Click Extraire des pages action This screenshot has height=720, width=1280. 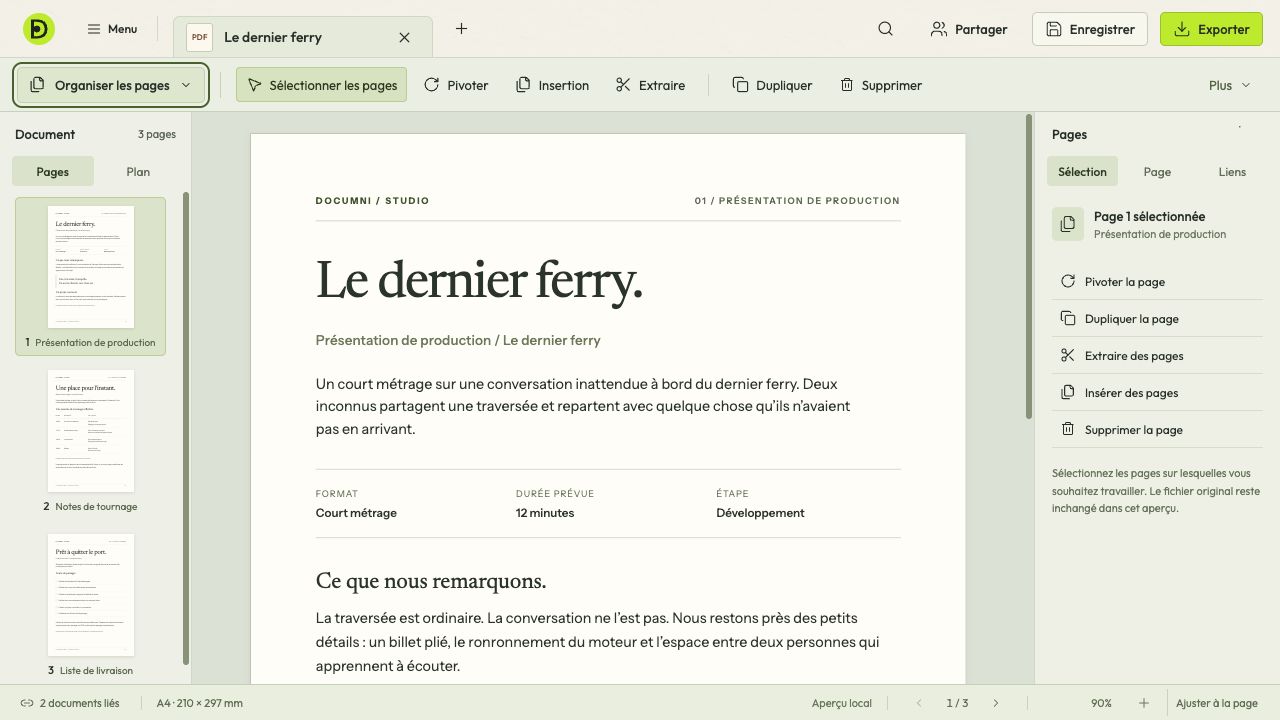pos(1157,355)
